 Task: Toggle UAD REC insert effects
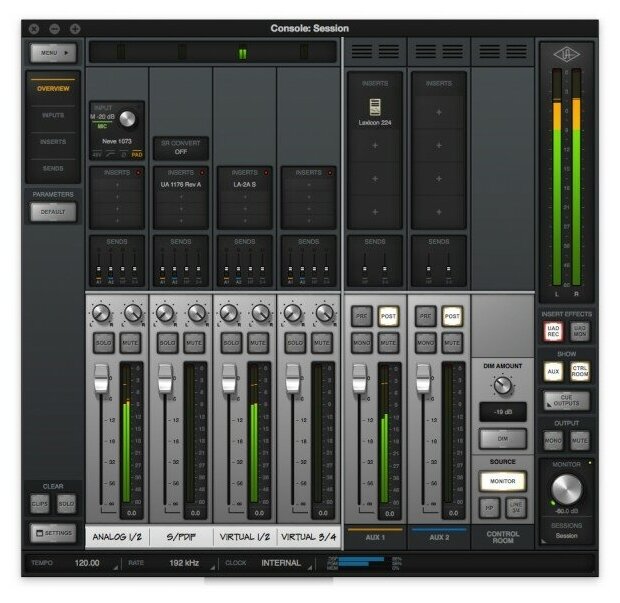[553, 331]
